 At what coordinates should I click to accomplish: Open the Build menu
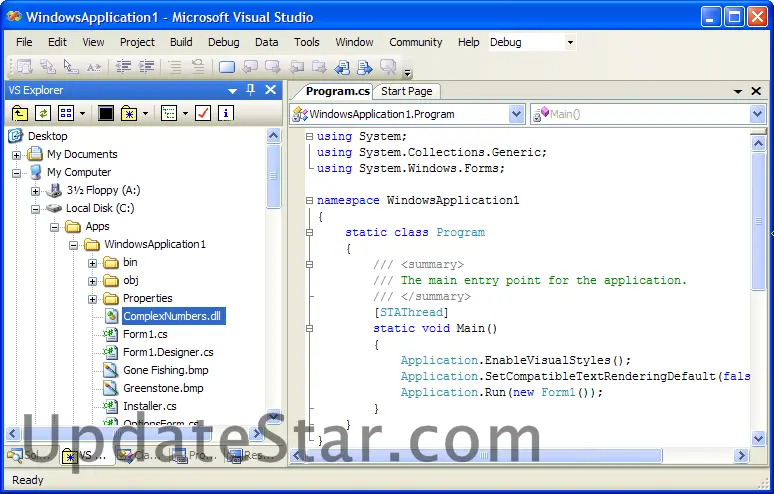(x=181, y=42)
